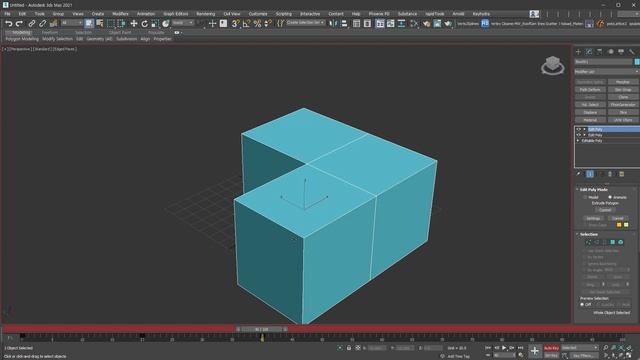640x360 pixels.
Task: Activate the Select and Move tool
Action: click(133, 24)
